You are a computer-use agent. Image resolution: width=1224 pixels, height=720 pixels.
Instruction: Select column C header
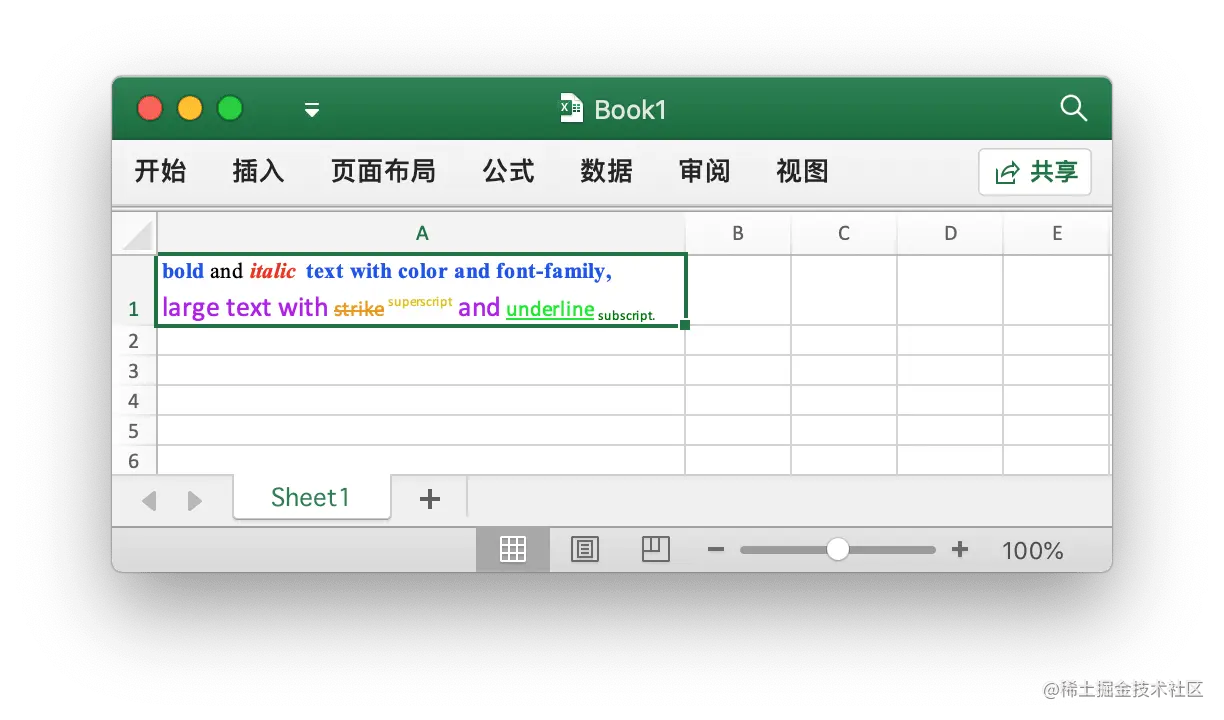pos(844,233)
